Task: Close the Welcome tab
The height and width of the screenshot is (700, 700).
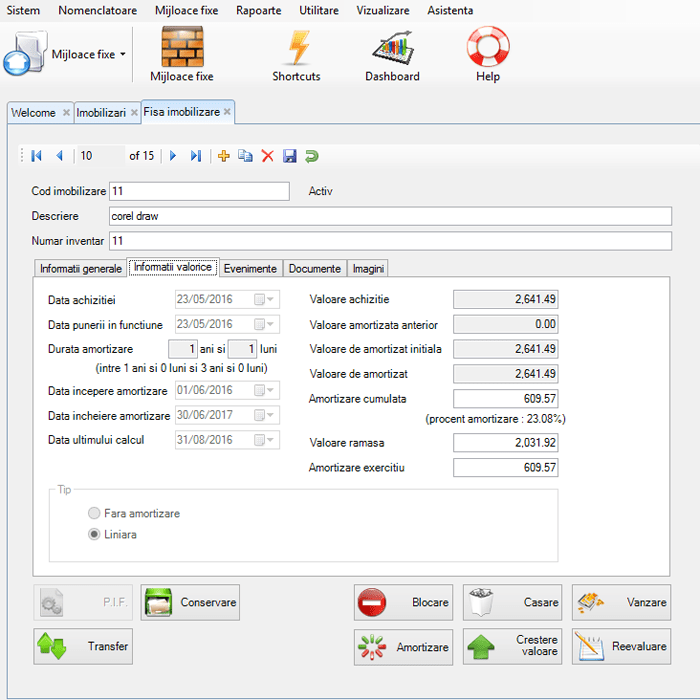Action: click(x=66, y=112)
